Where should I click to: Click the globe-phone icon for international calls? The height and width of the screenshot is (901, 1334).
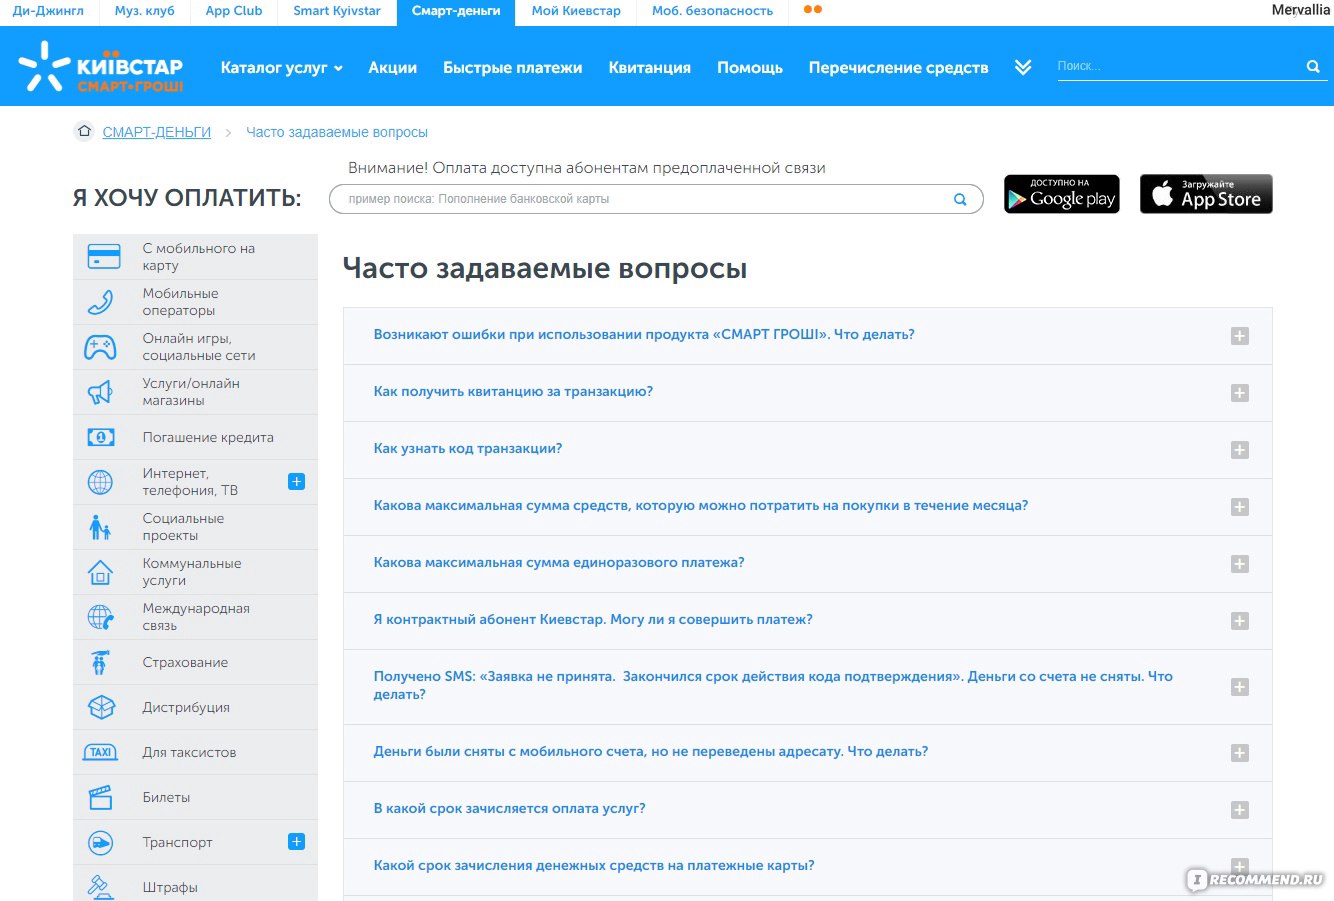point(100,617)
